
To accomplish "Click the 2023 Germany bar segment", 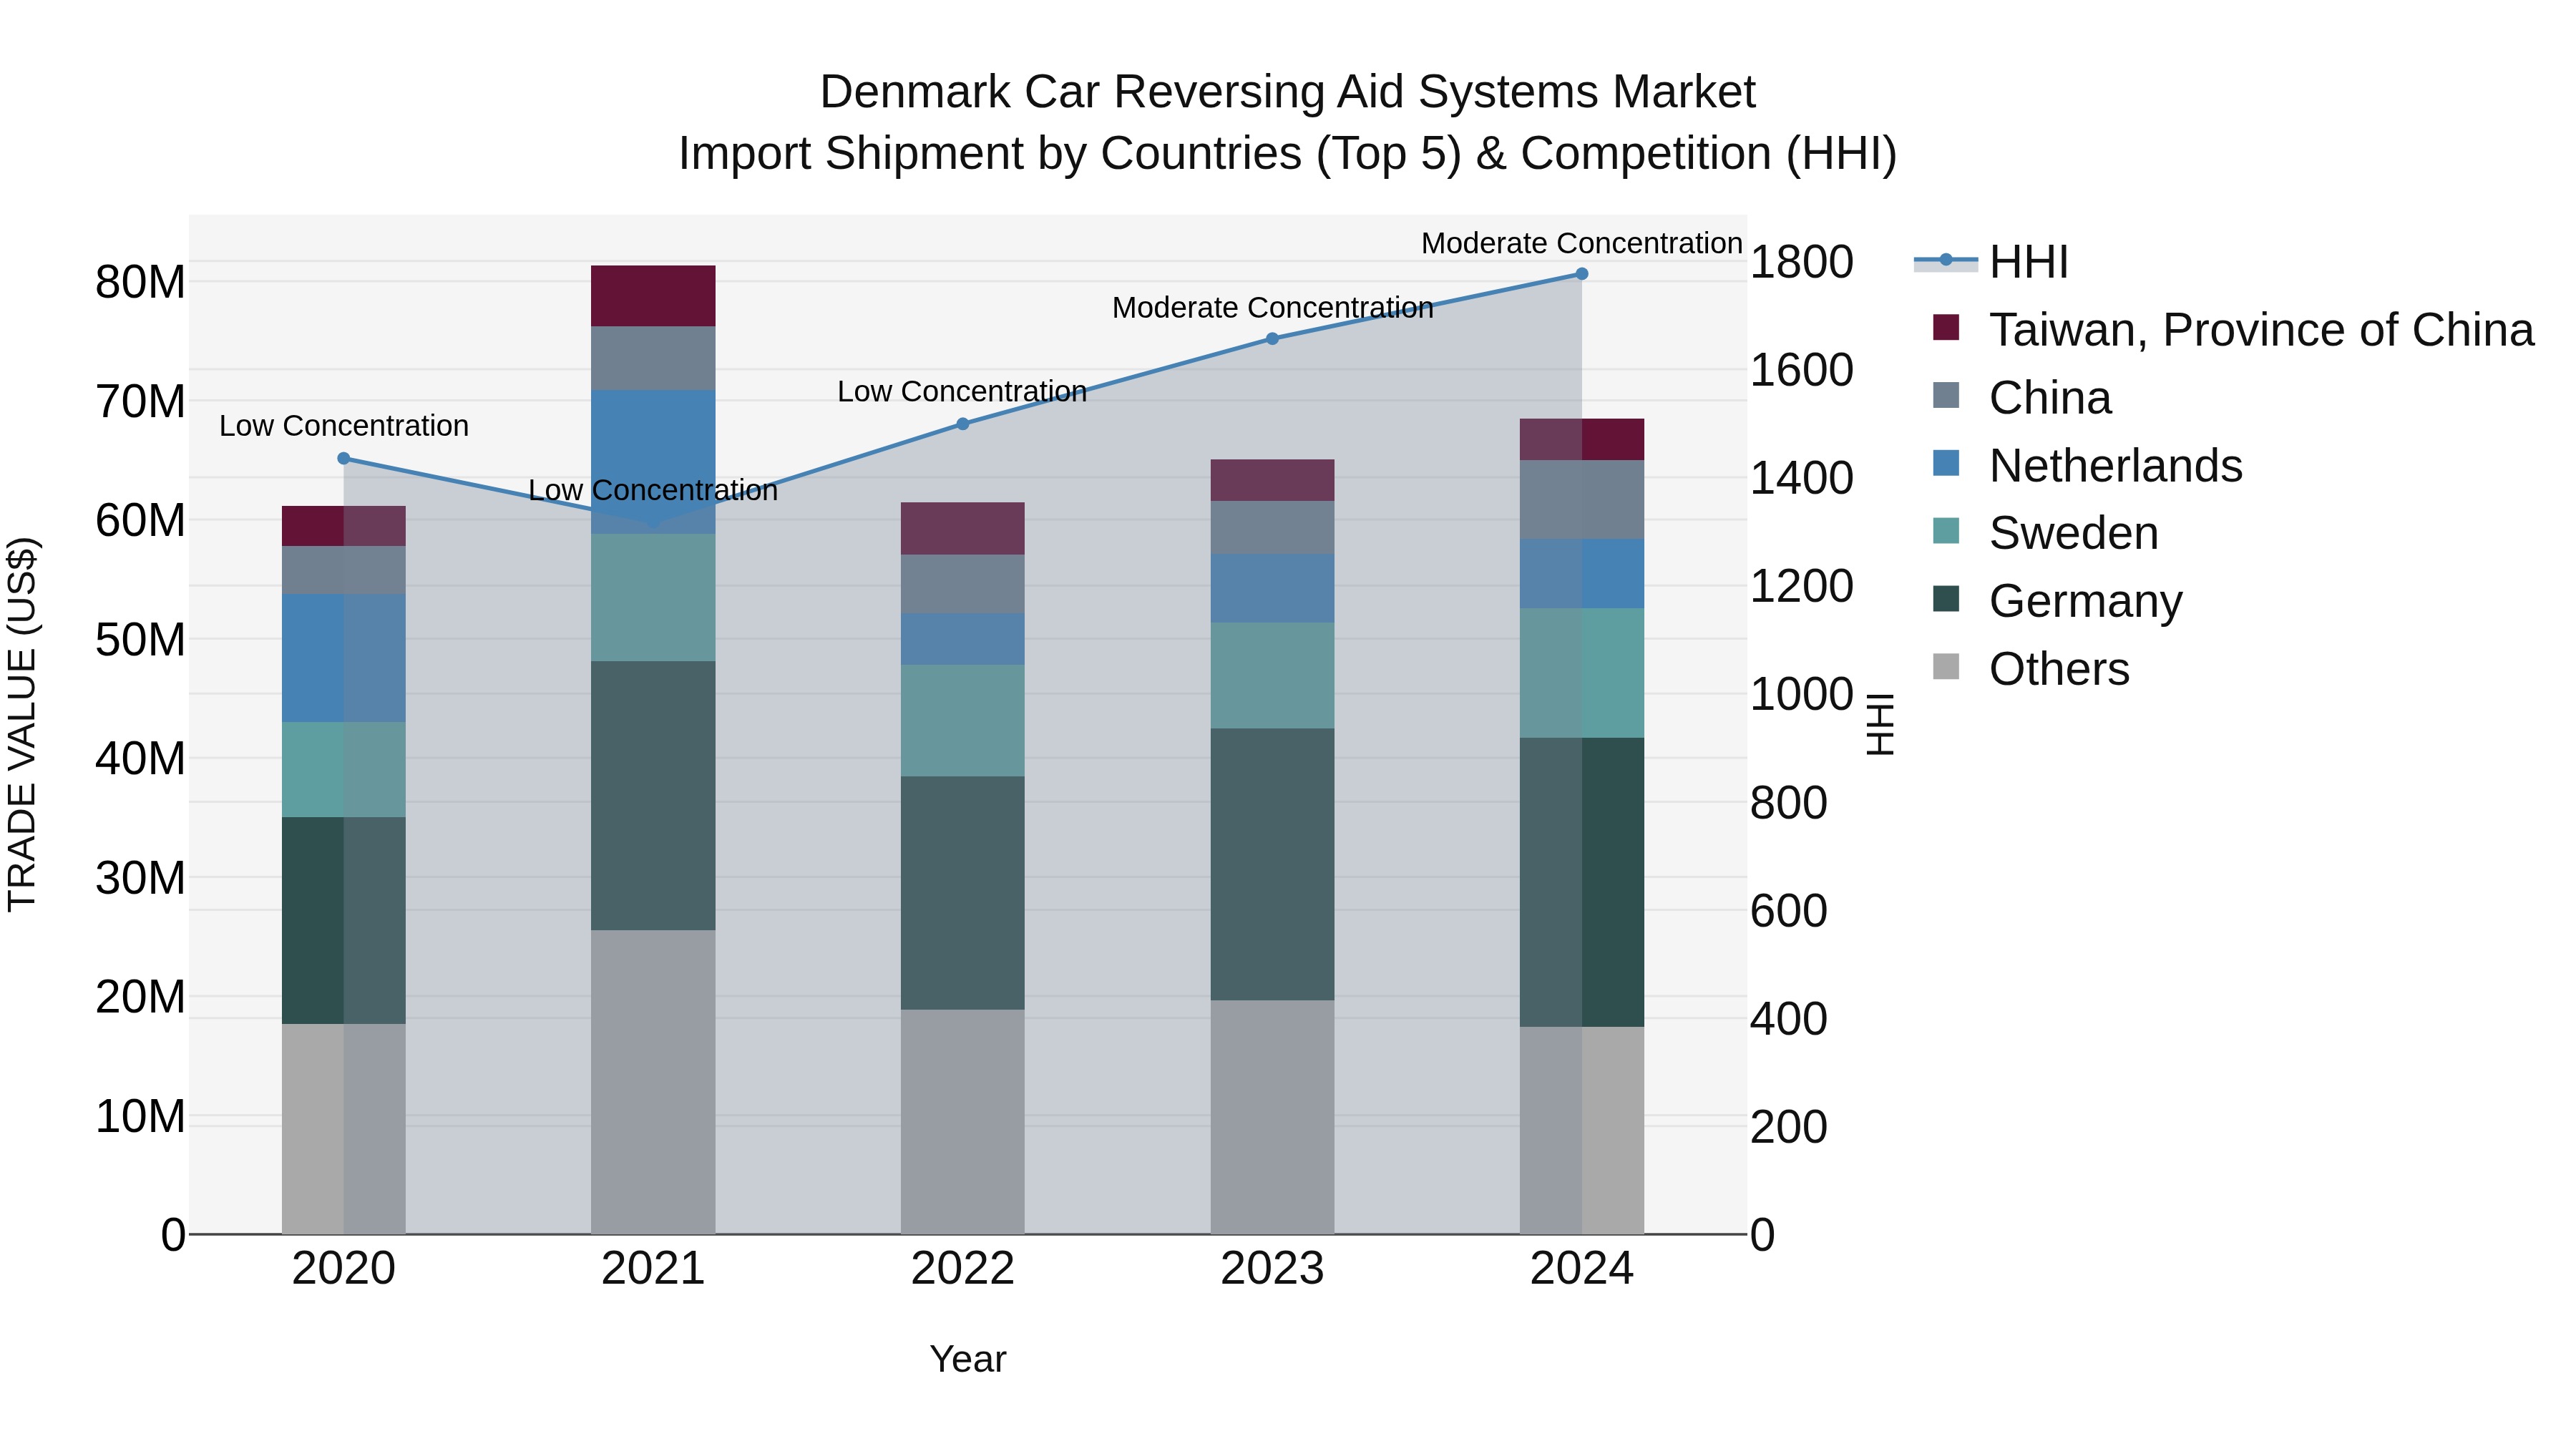I will pyautogui.click(x=1272, y=865).
